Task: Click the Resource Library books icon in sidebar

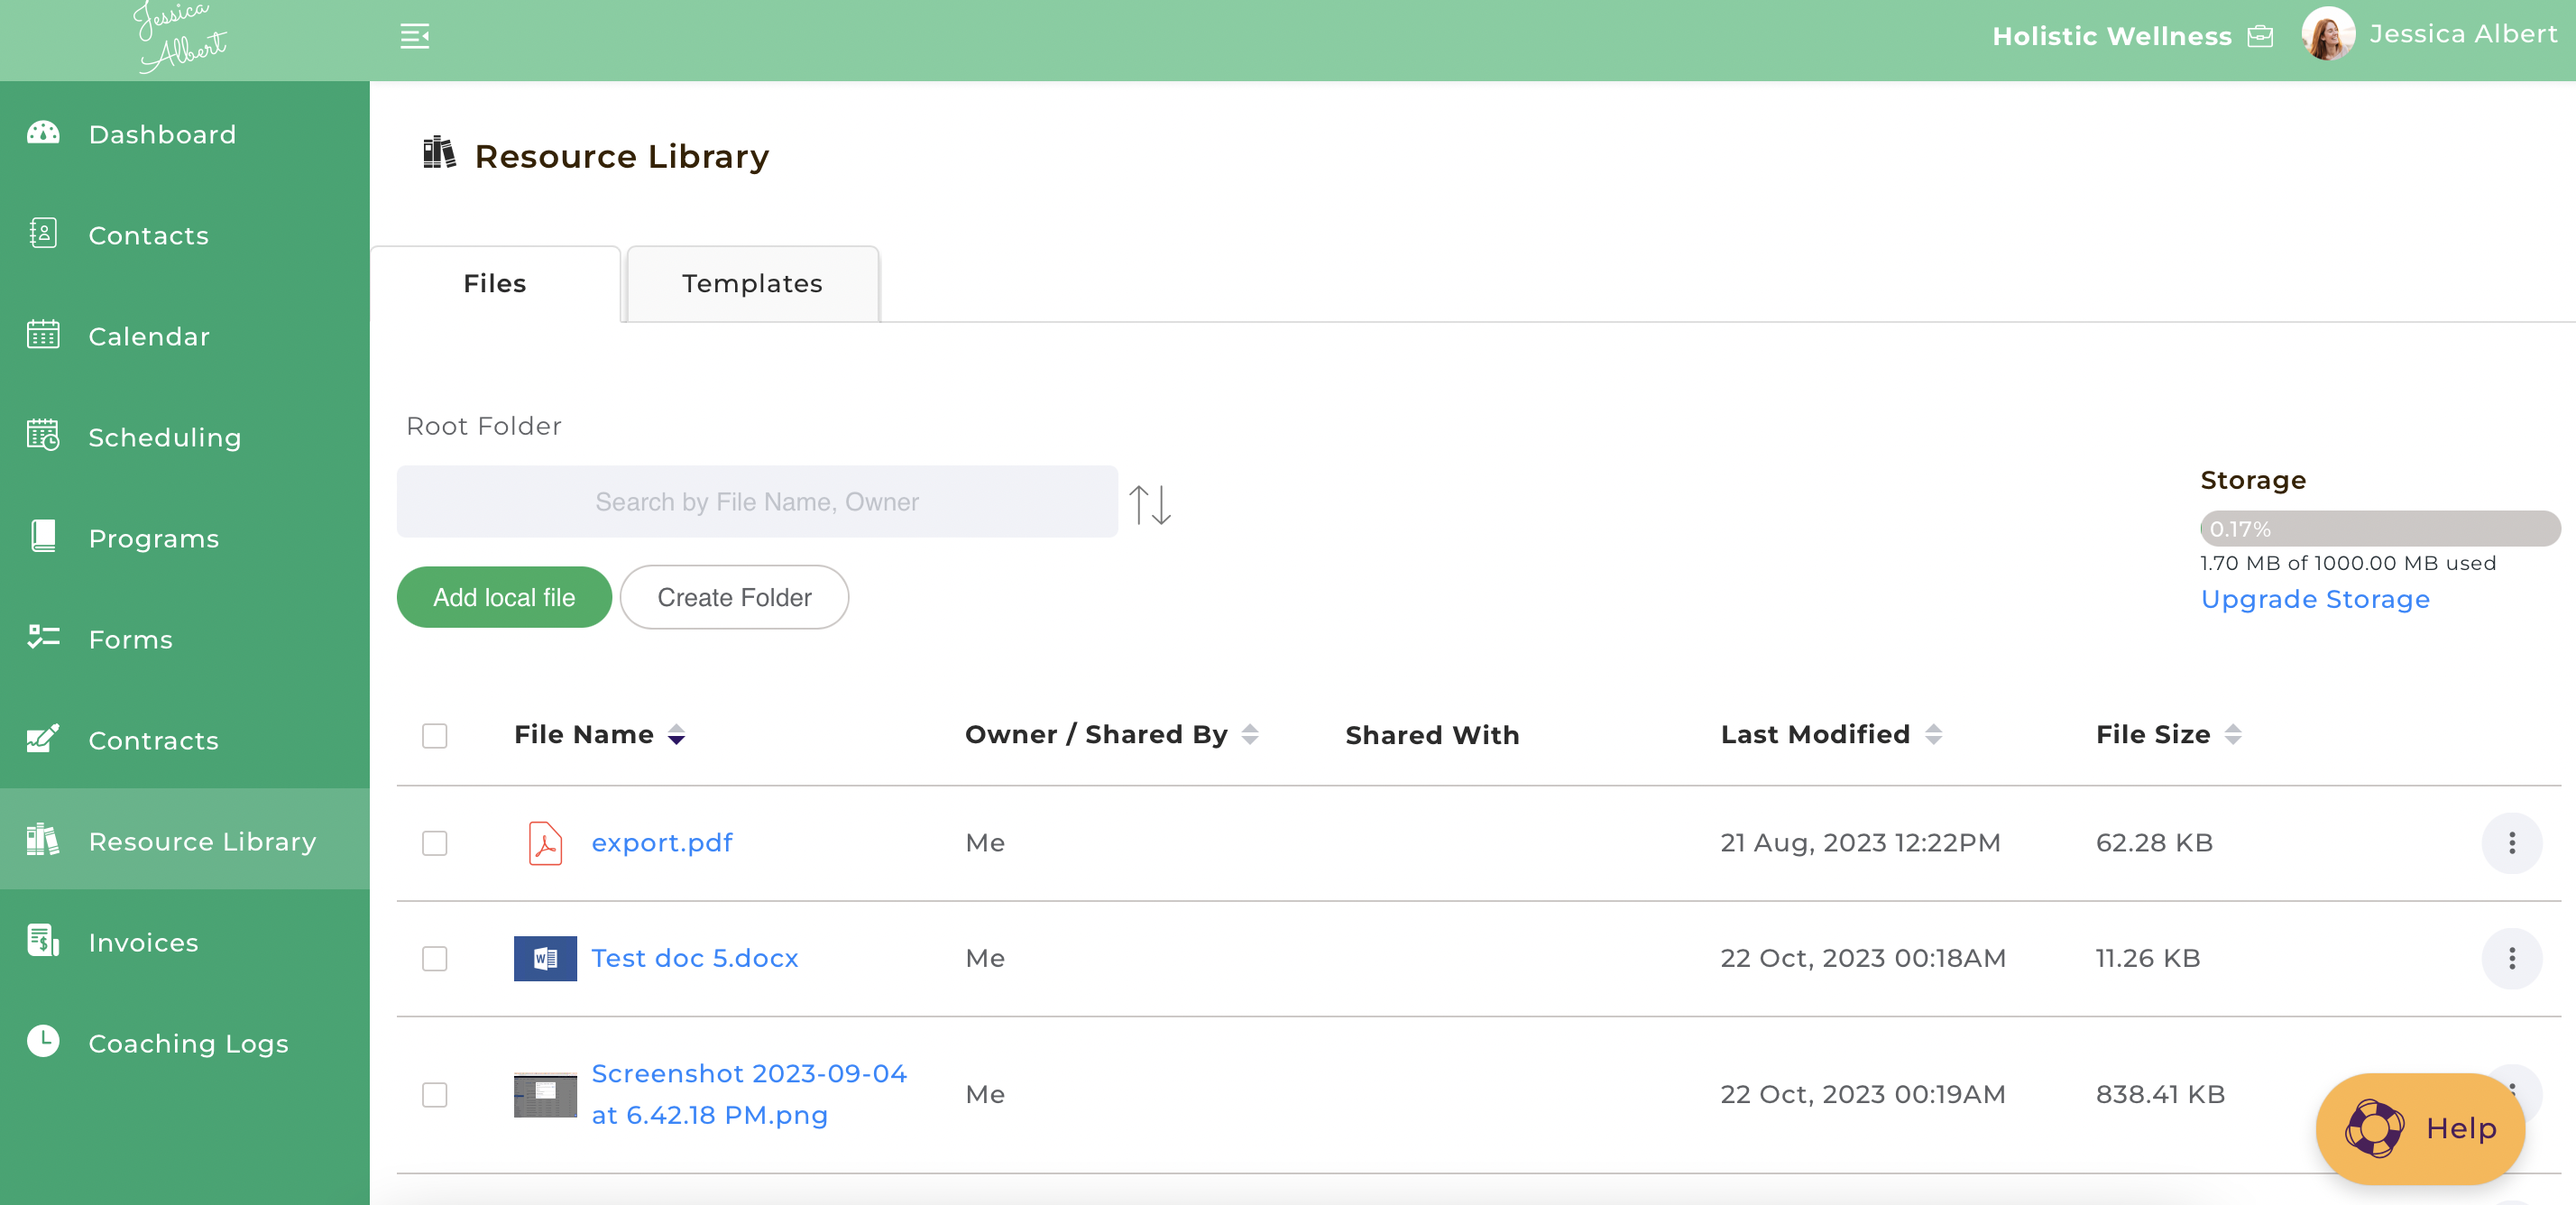Action: pyautogui.click(x=43, y=840)
